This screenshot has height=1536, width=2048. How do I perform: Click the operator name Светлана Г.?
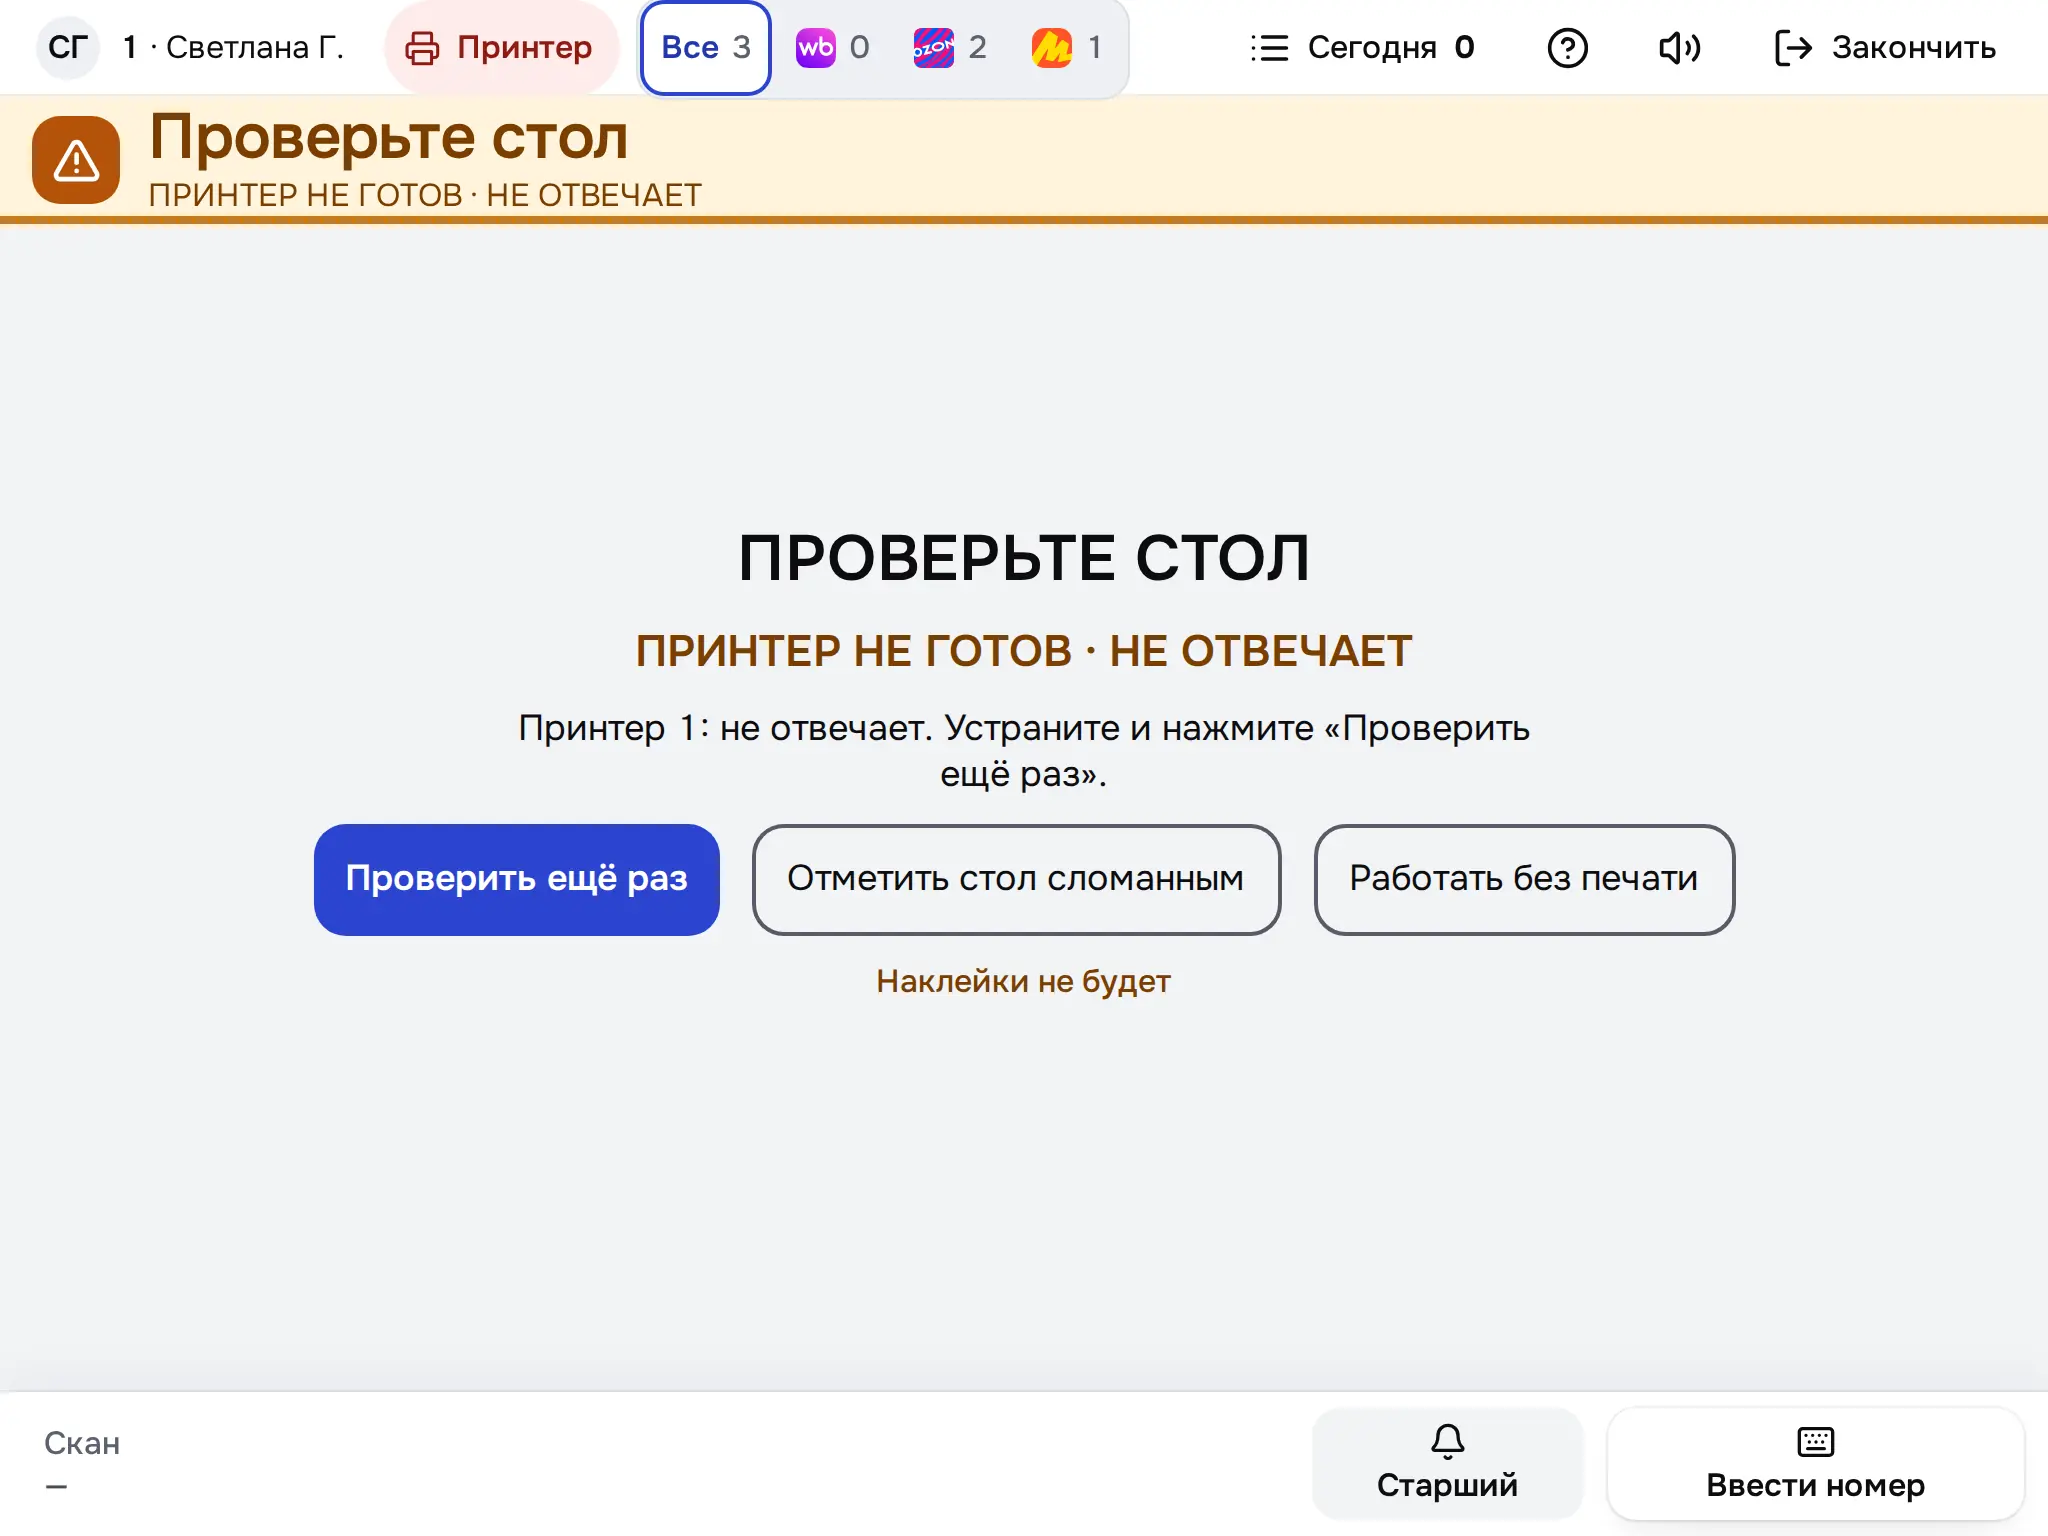click(x=255, y=47)
